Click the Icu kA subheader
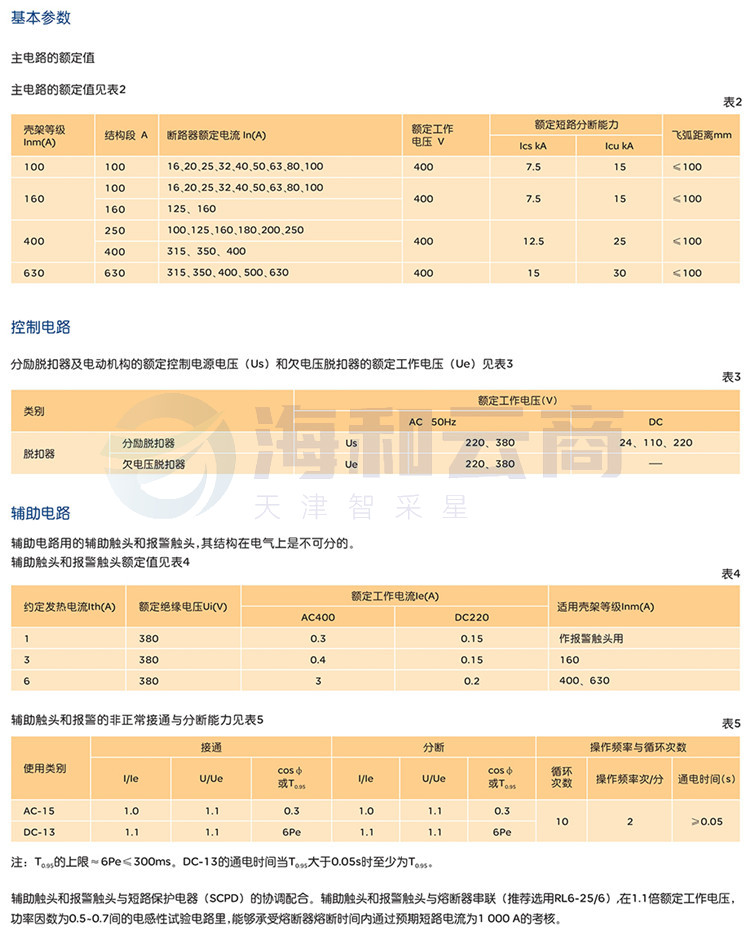This screenshot has width=750, height=939. pyautogui.click(x=619, y=146)
